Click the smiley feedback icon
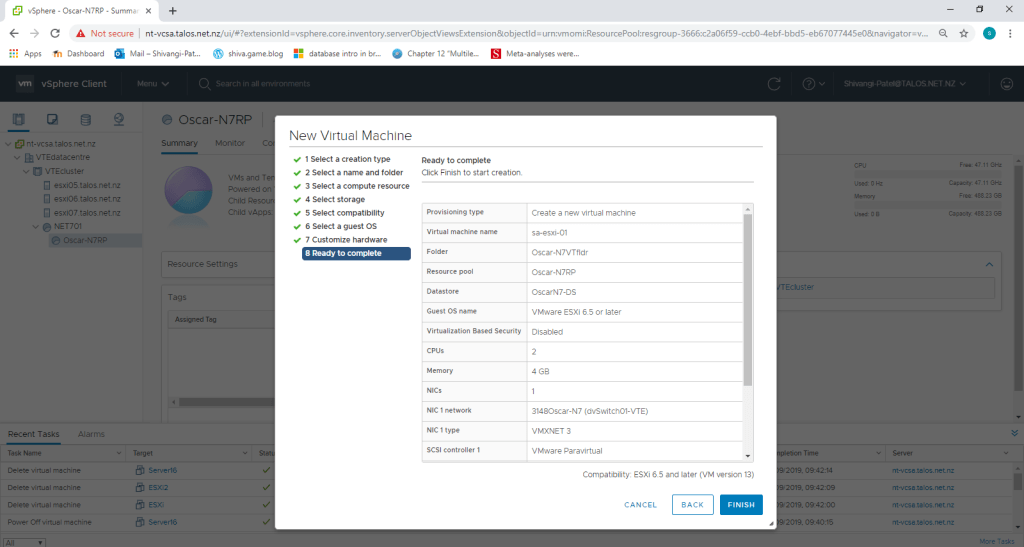 click(x=1006, y=84)
